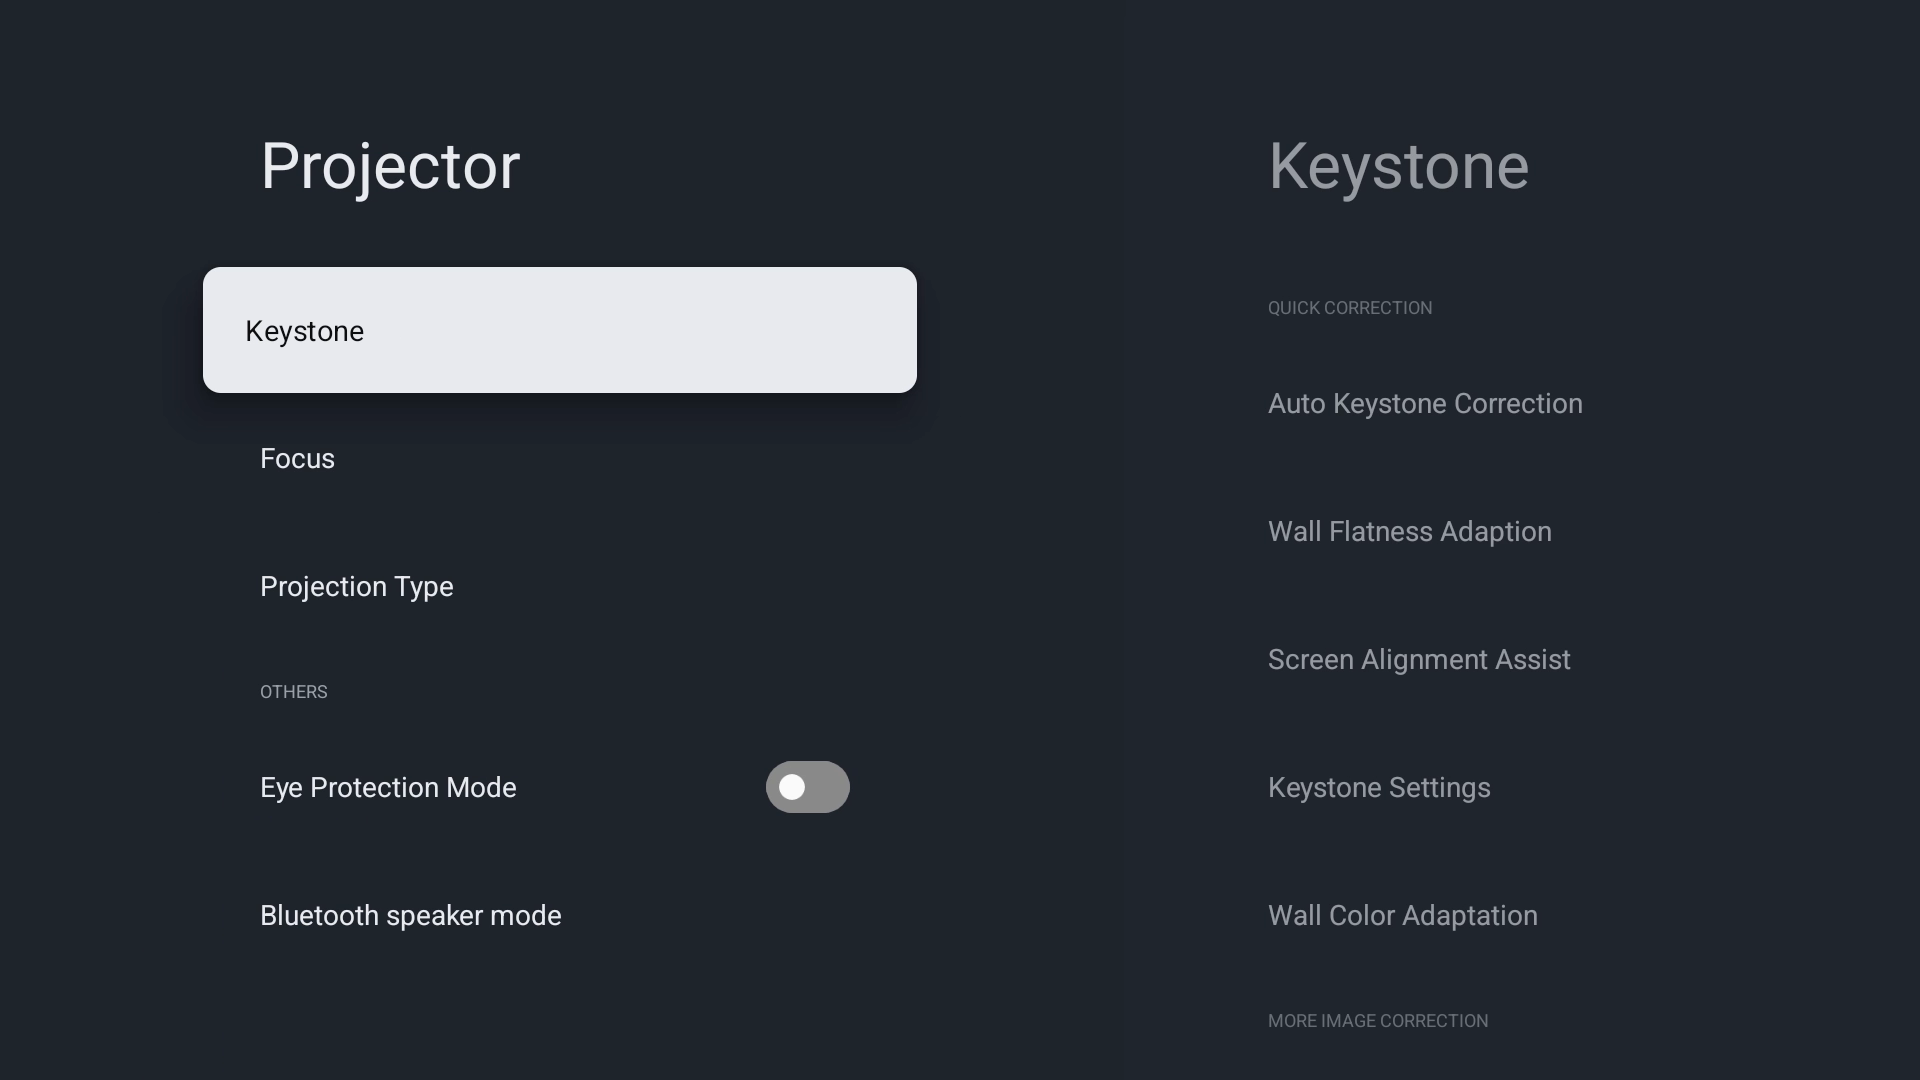Click the grey track of Eye Protection switch

pyautogui.click(x=830, y=787)
